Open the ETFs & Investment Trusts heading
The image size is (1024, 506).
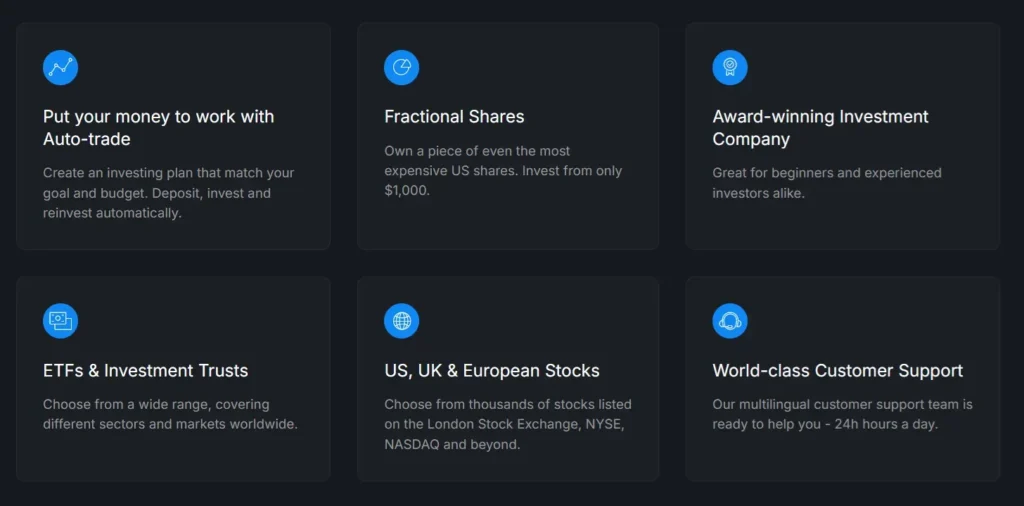tap(145, 371)
